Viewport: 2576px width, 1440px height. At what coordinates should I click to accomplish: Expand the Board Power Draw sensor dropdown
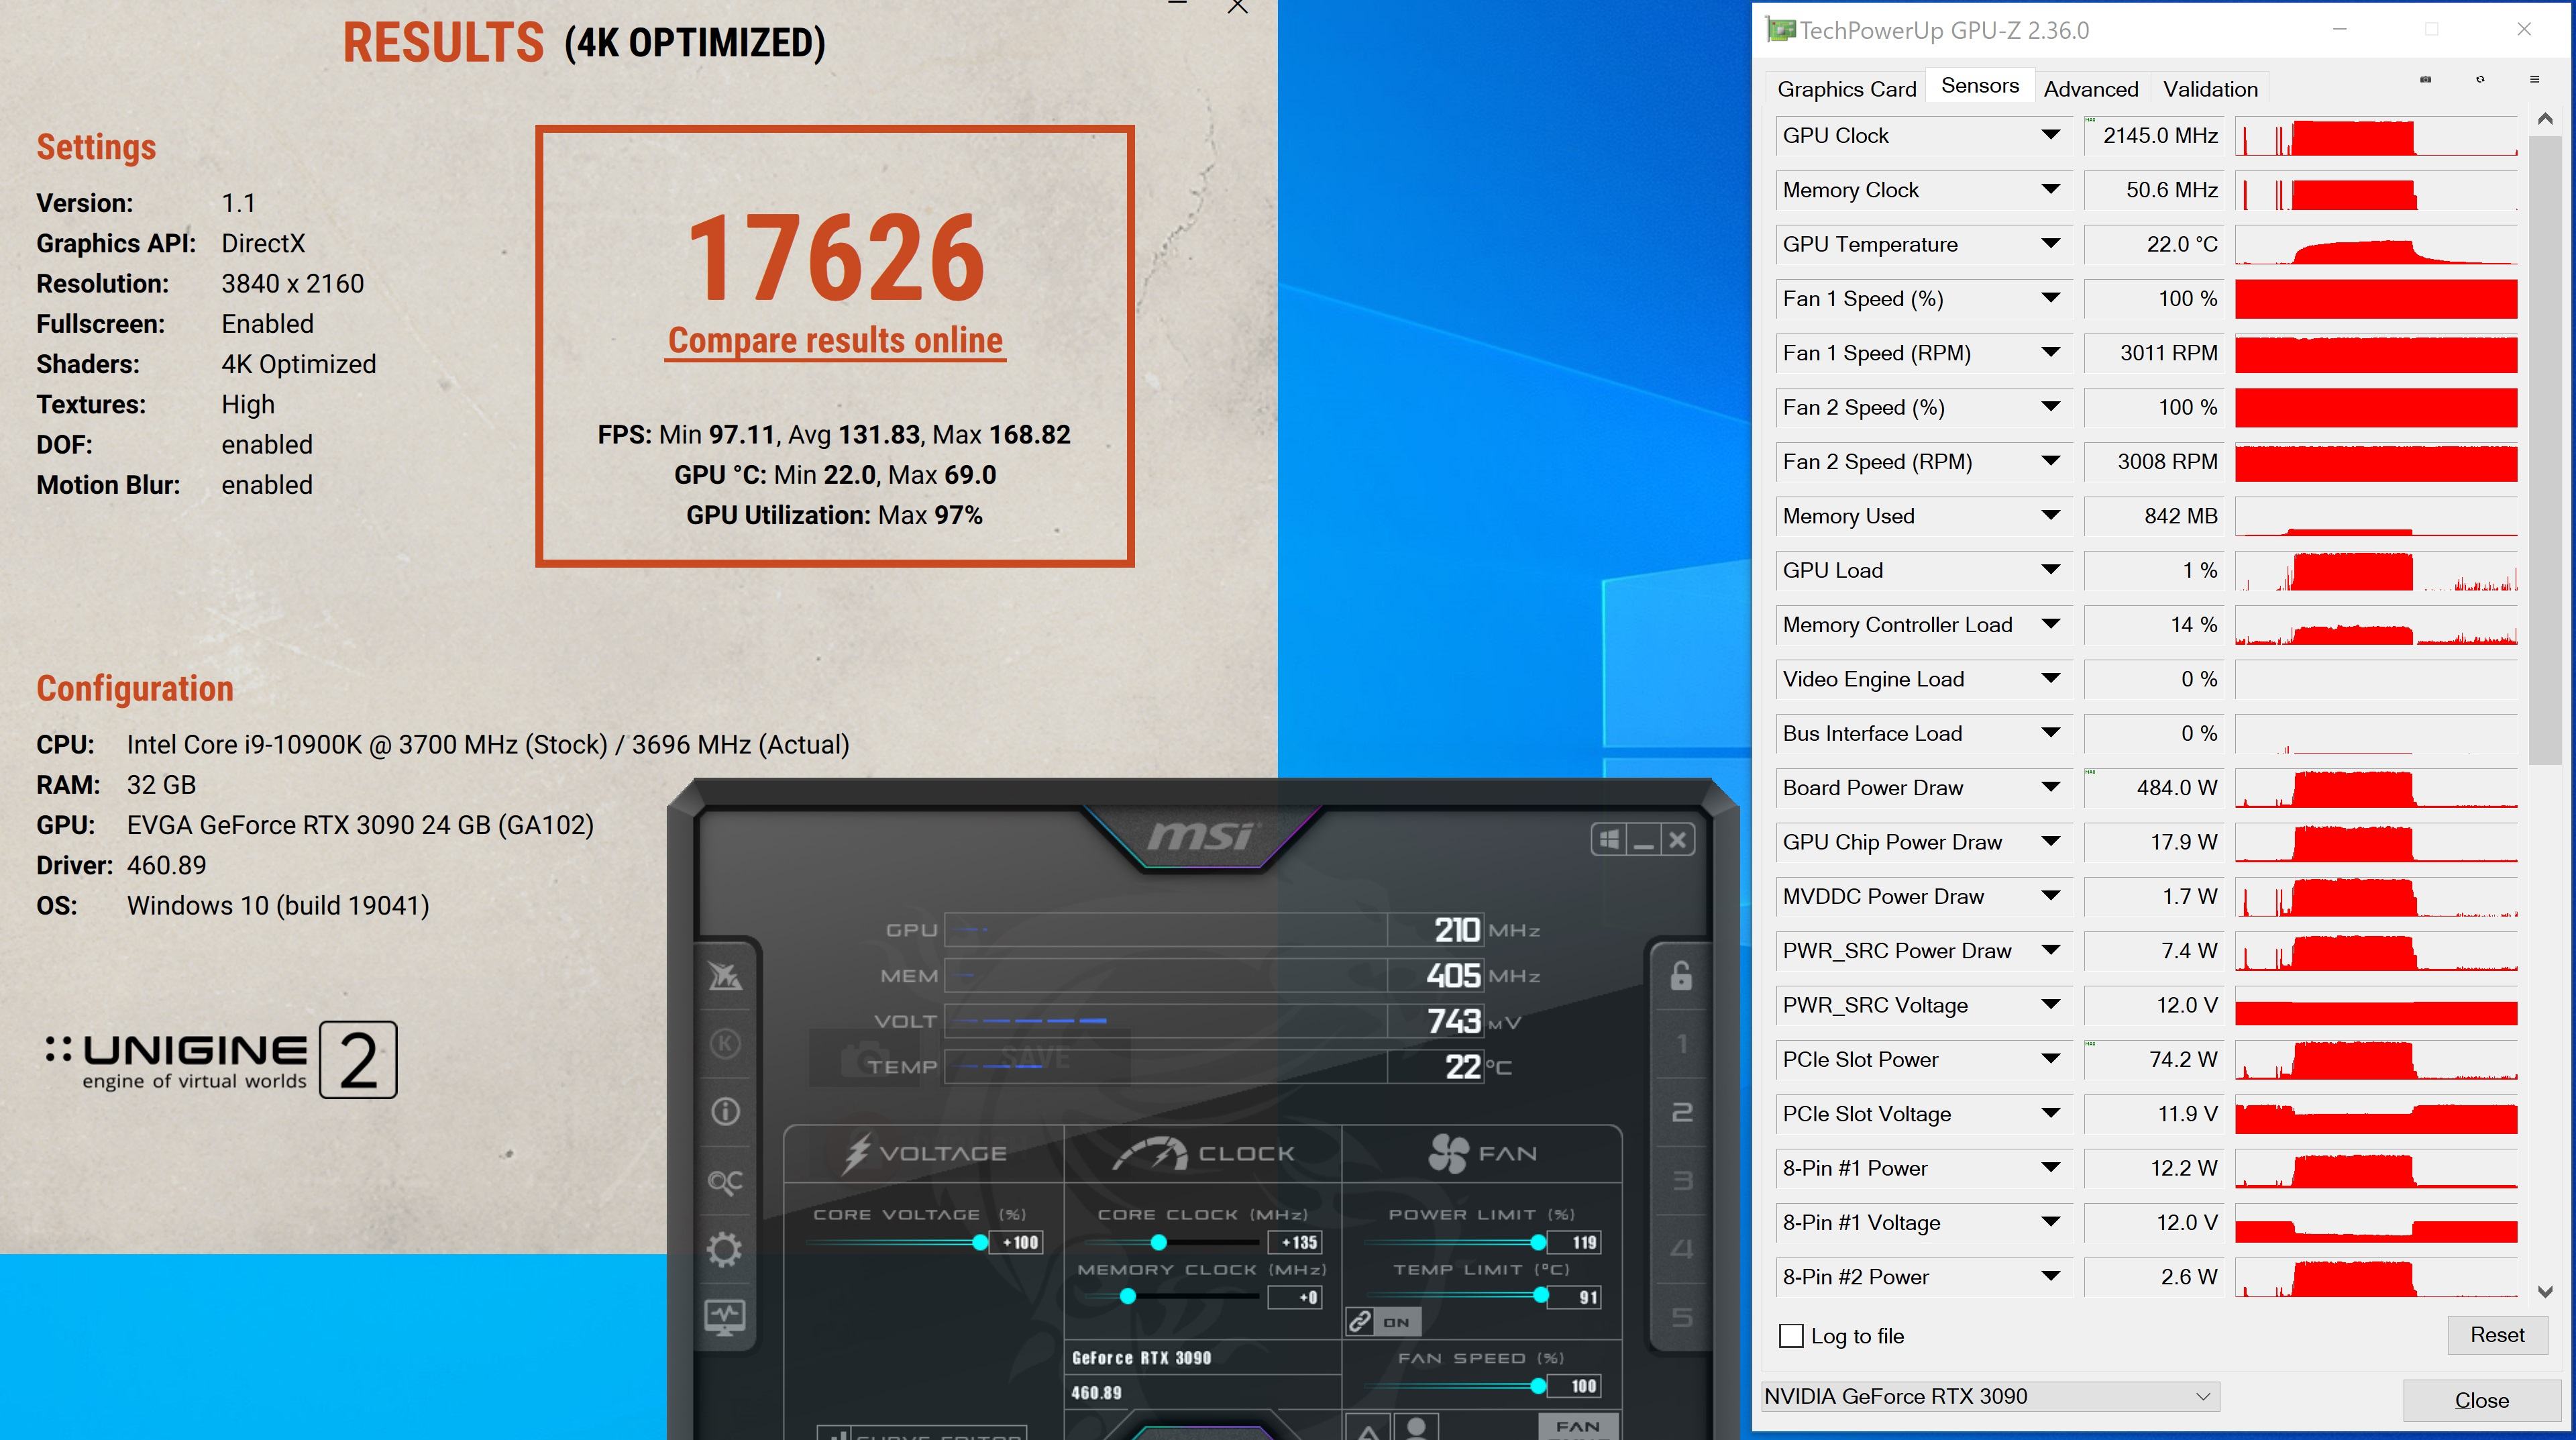click(x=2050, y=787)
